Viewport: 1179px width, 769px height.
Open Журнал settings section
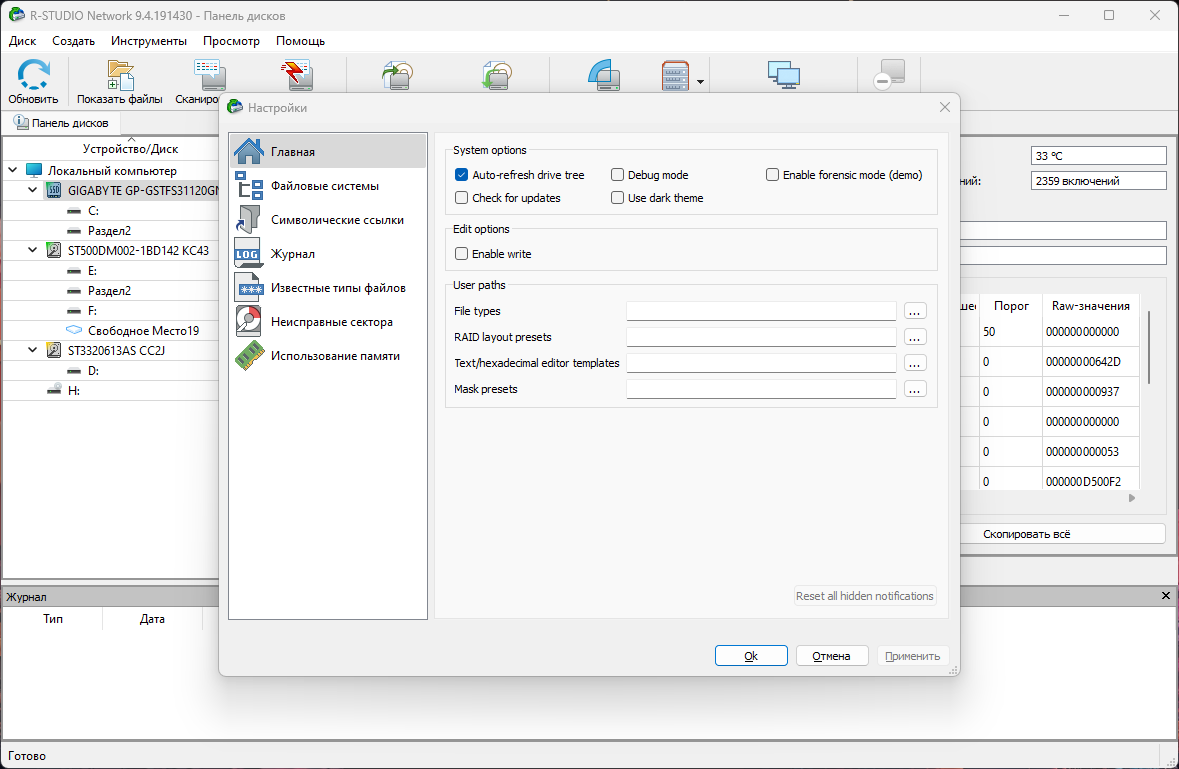[328, 253]
